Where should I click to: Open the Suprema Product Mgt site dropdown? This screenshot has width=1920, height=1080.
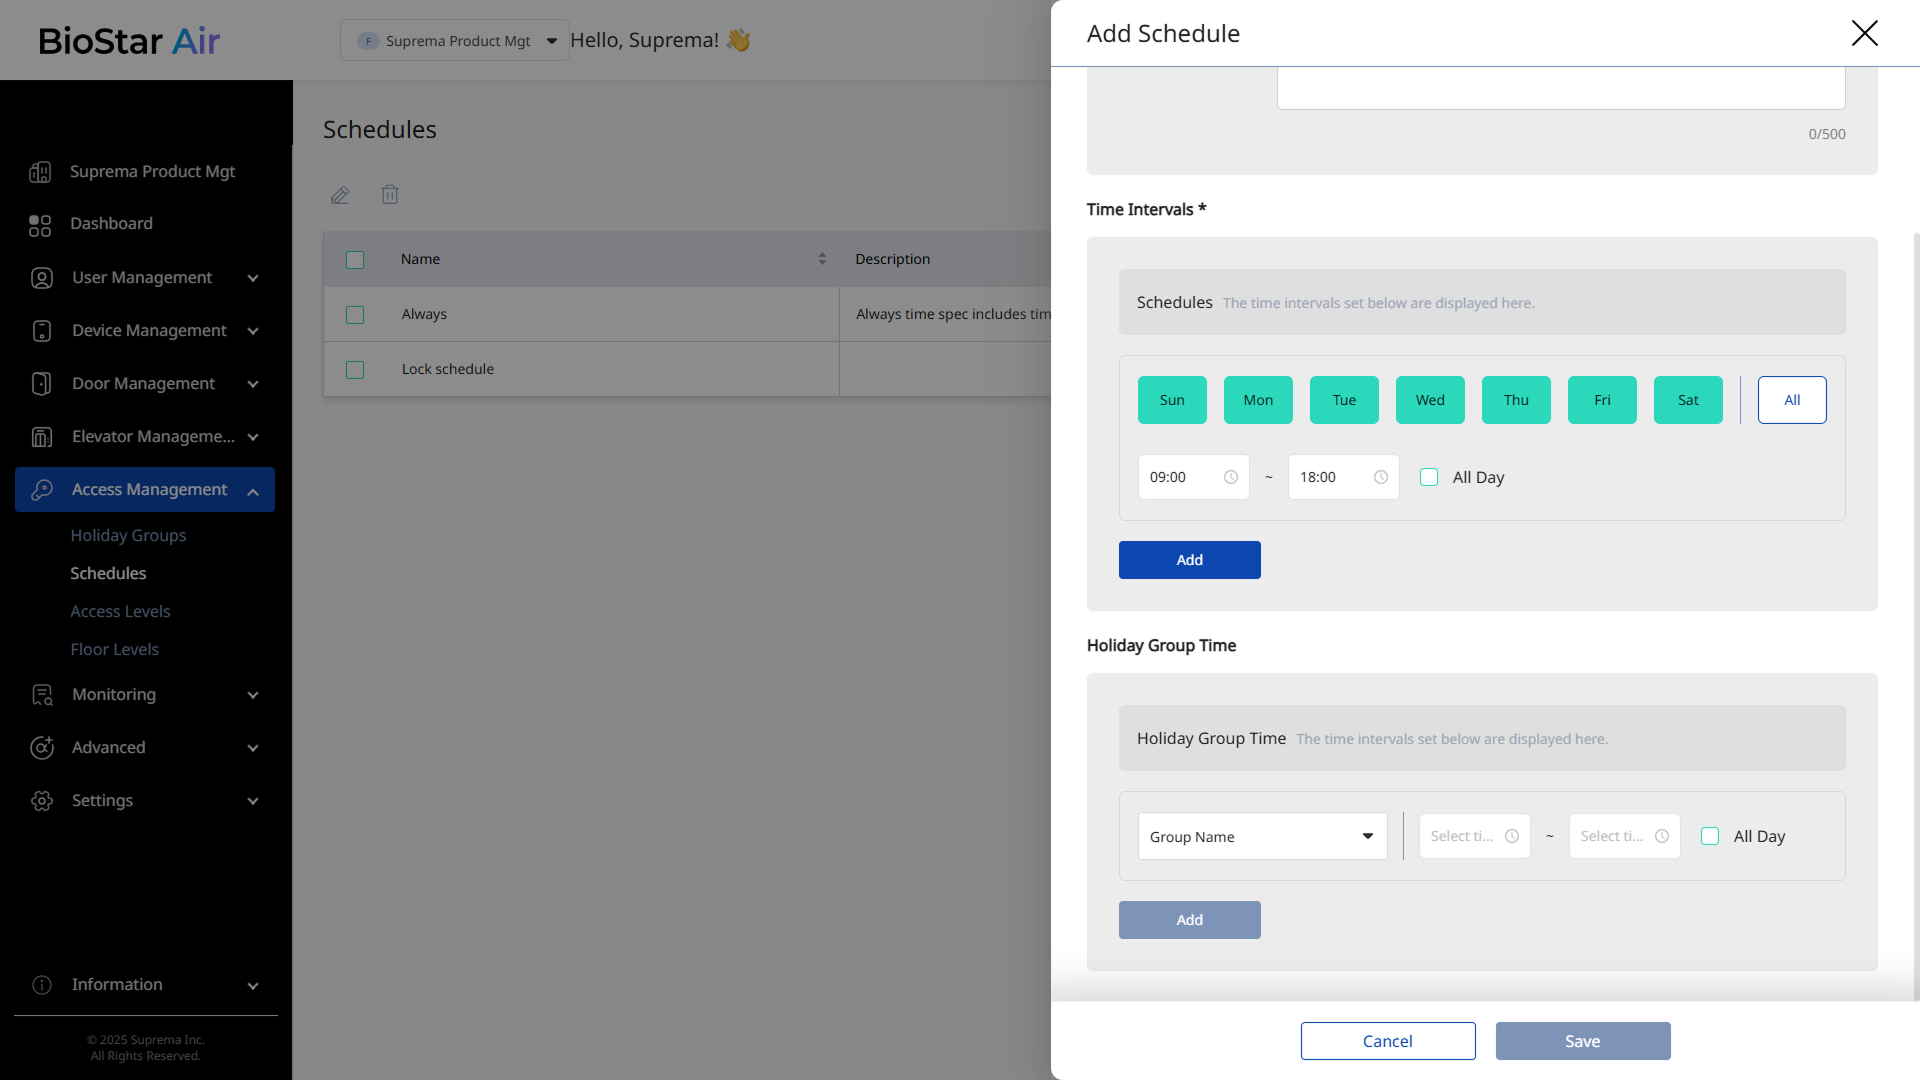455,41
